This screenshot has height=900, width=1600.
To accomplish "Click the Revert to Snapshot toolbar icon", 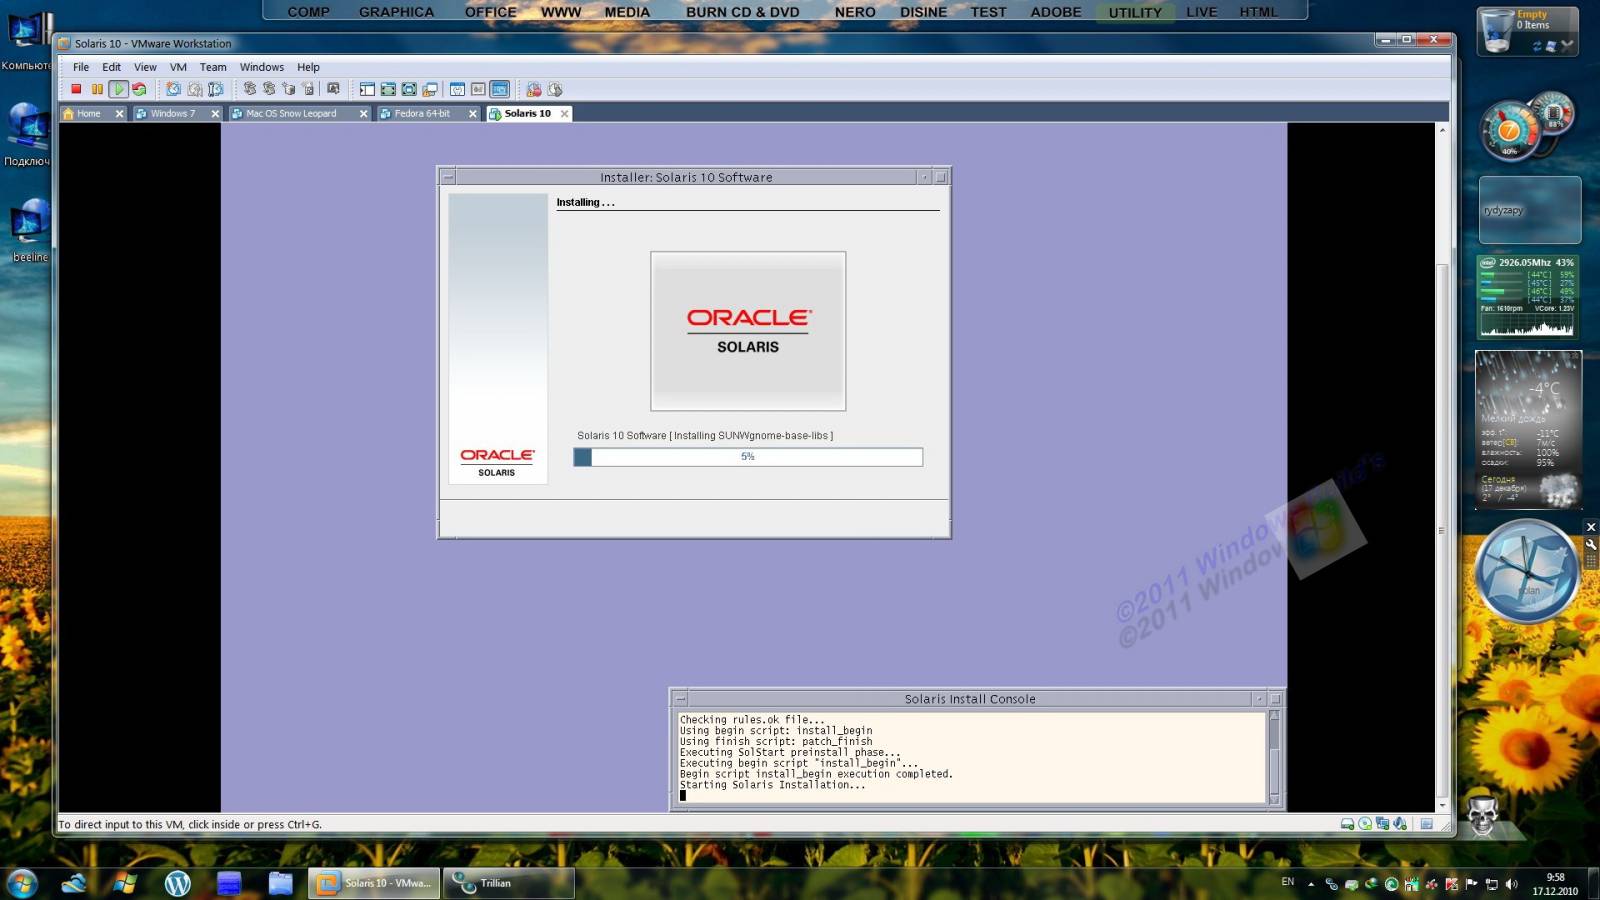I will pos(195,89).
